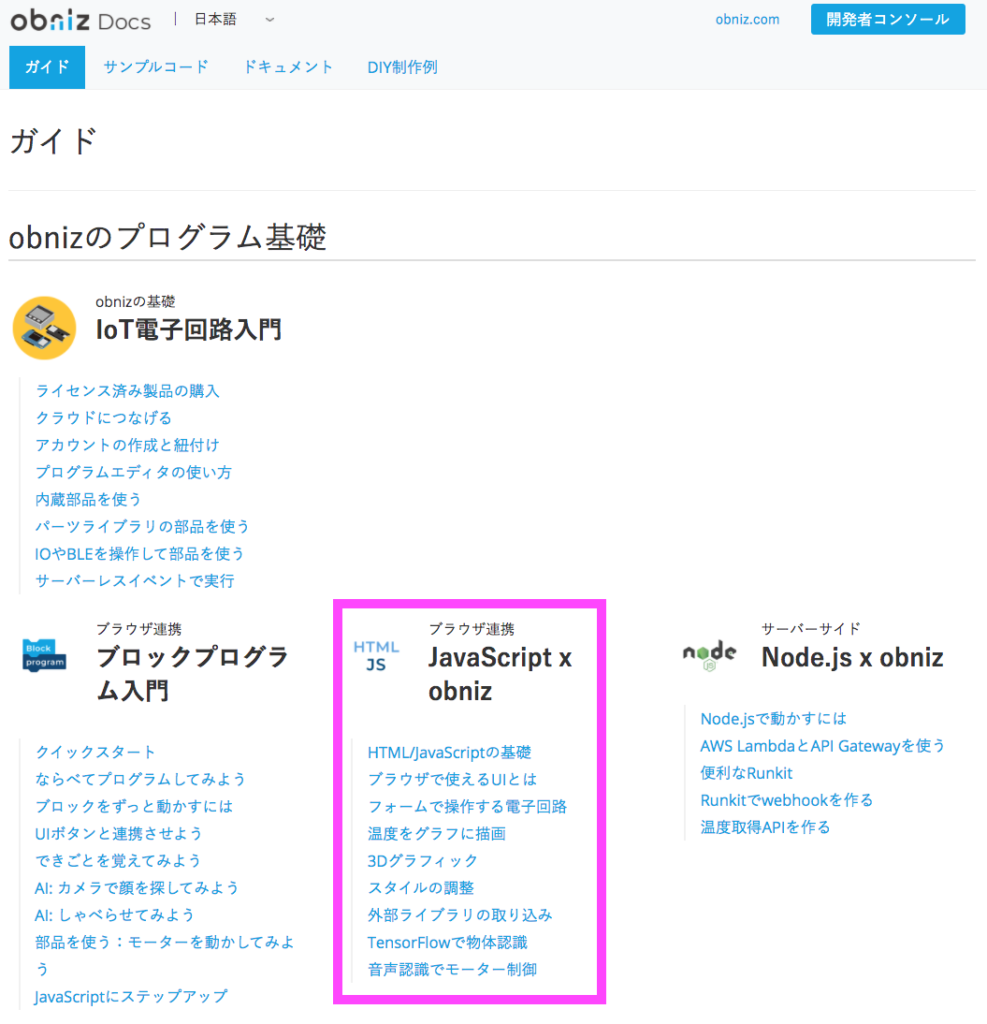Go to TensorFlowで物体認識
The height and width of the screenshot is (1024, 987).
point(447,942)
